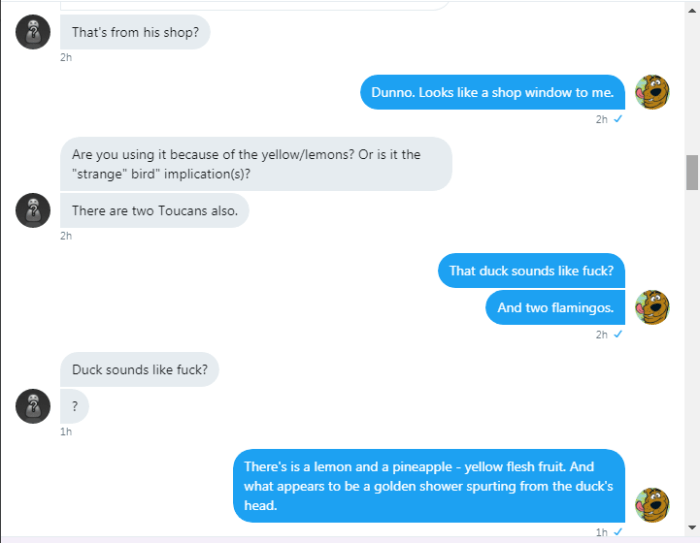Click the read checkmark under "And two flamingos."

point(618,334)
